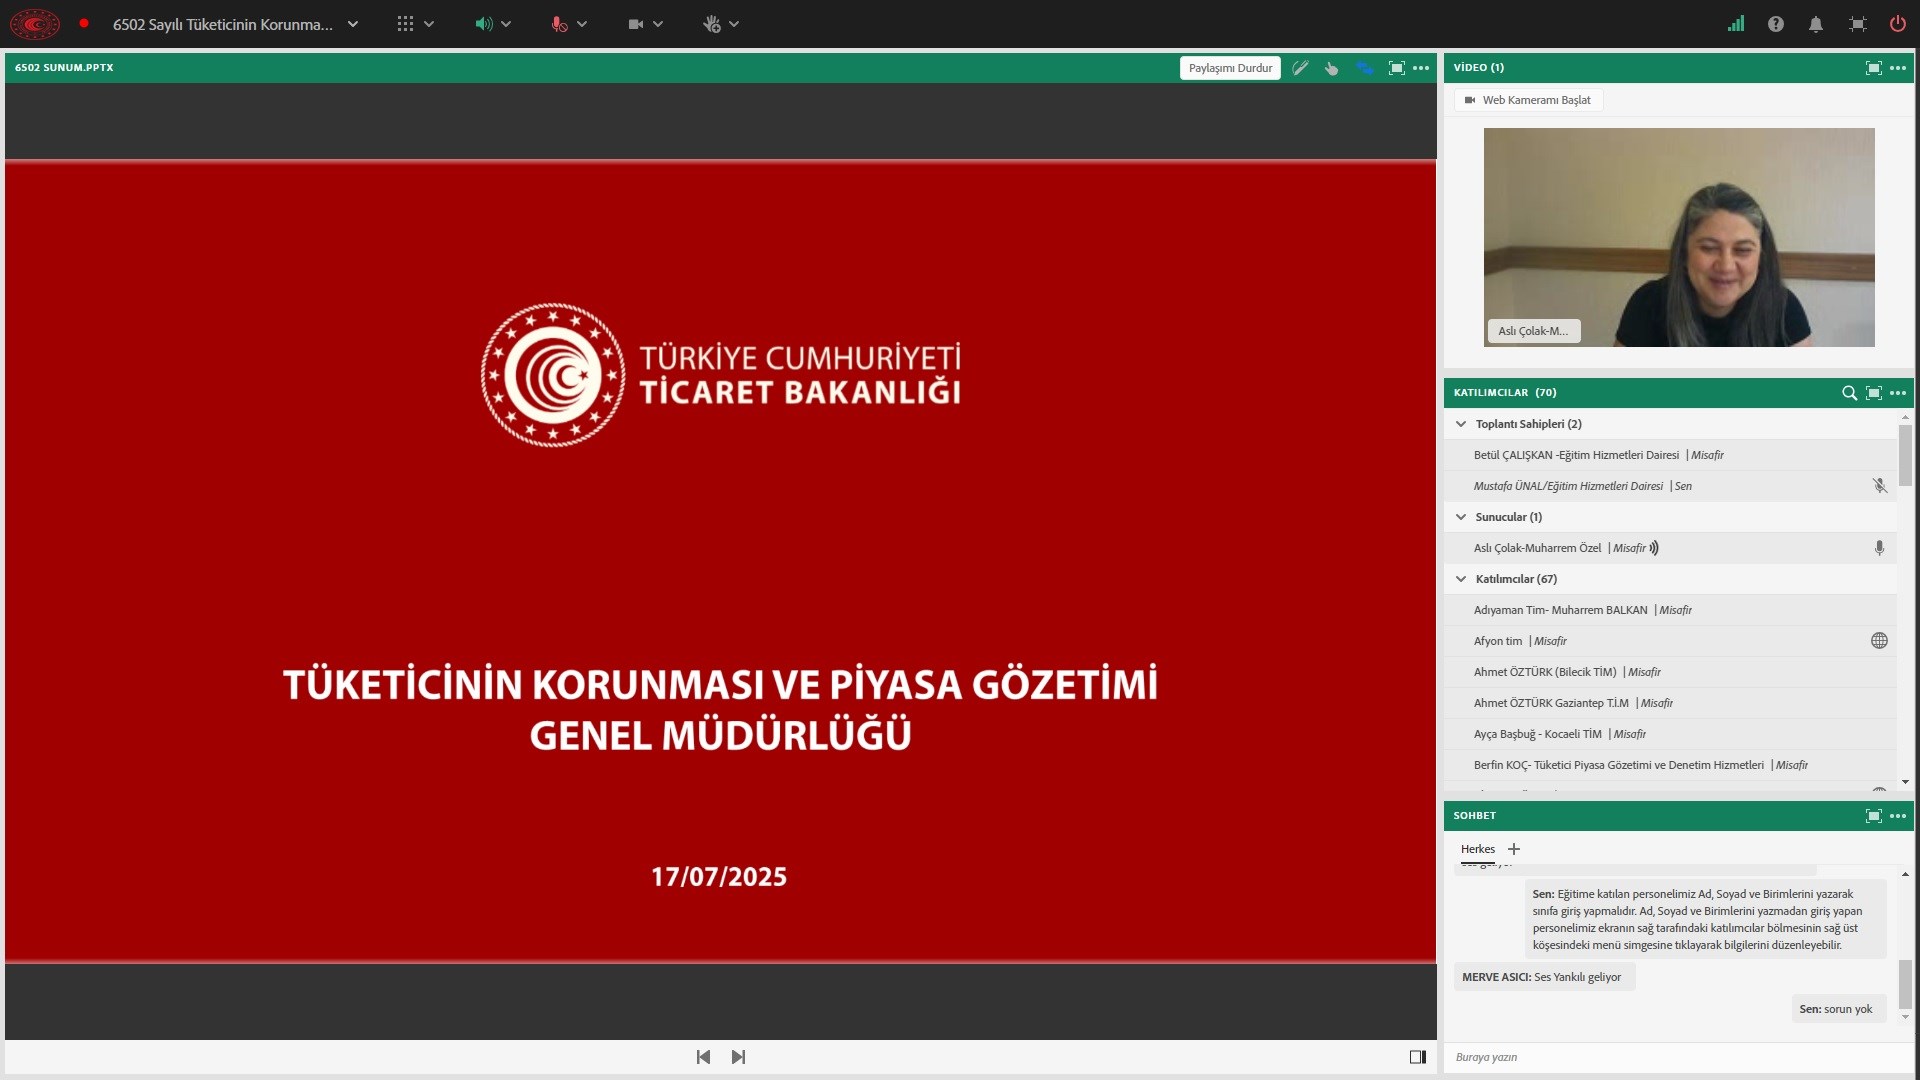Go to the previous slide
Viewport: 1920px width, 1080px height.
click(703, 1057)
